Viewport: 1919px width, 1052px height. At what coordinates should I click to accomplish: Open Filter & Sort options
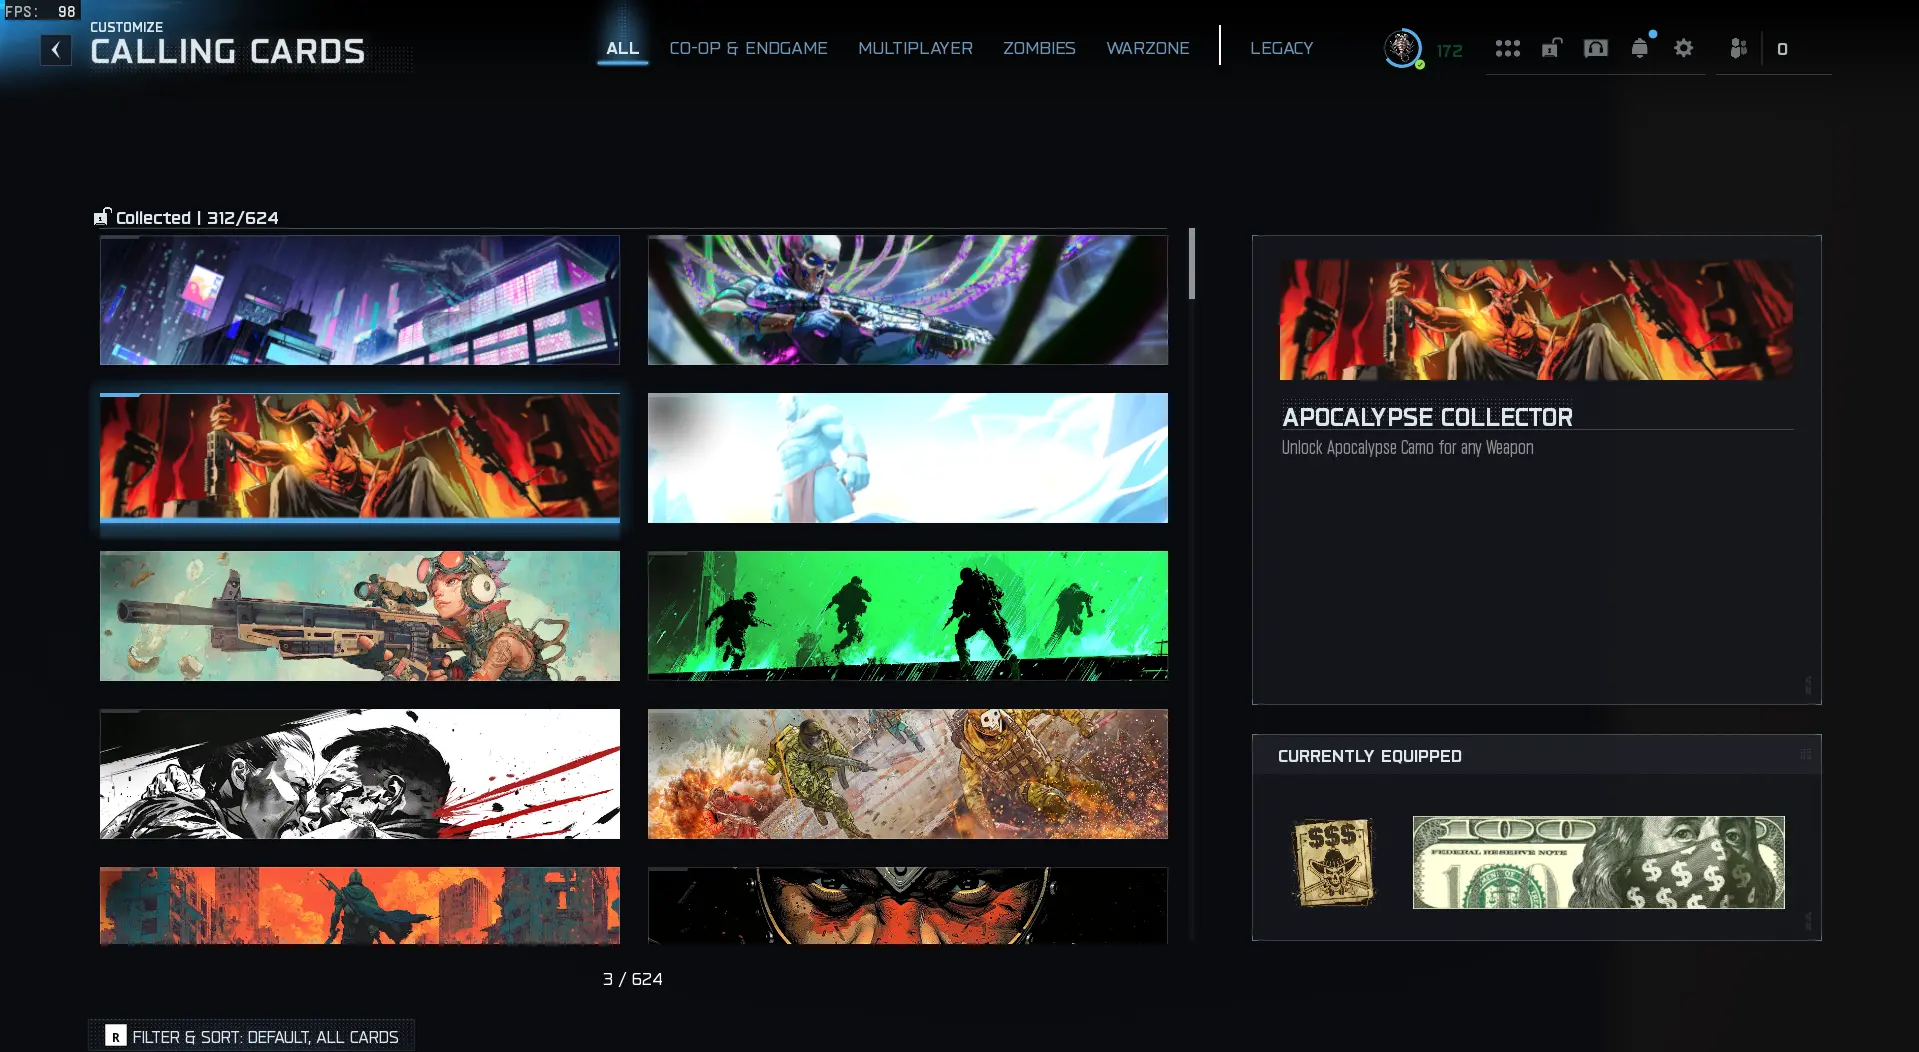pos(252,1037)
